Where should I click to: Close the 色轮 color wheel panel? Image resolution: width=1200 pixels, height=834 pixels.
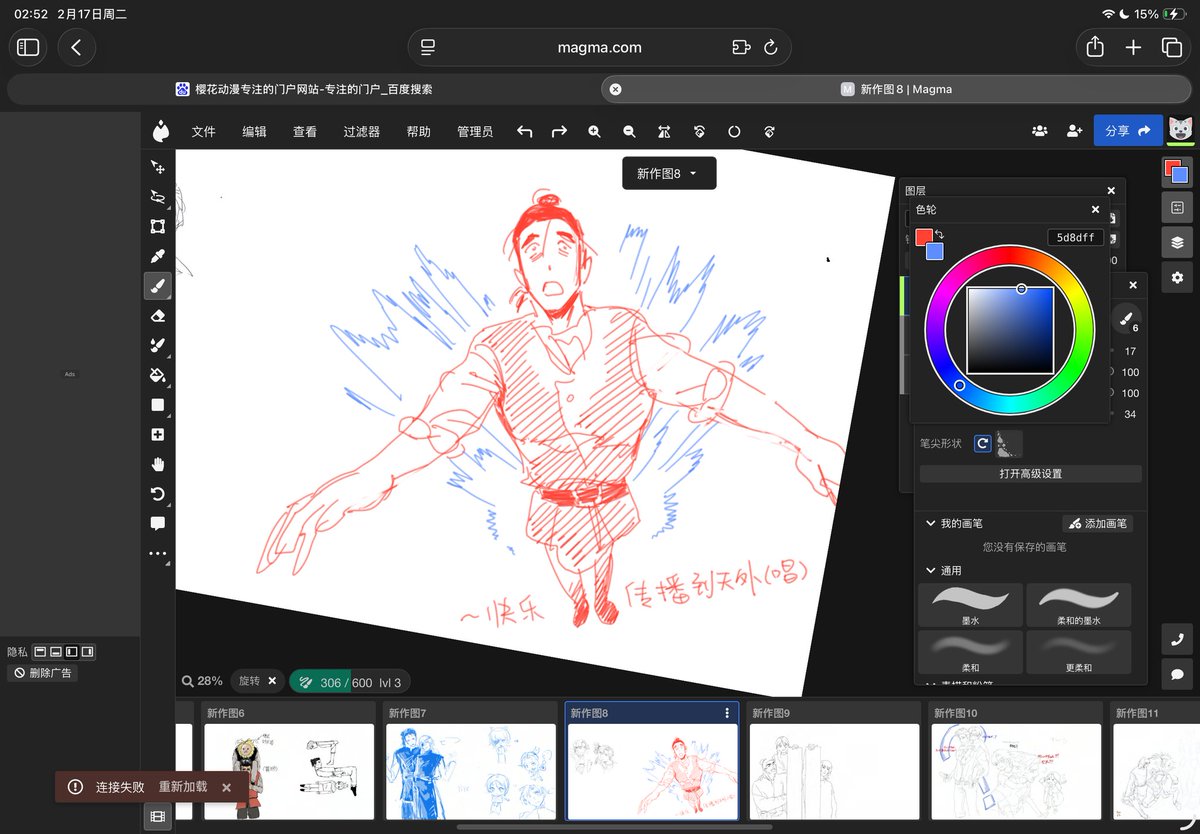click(1095, 210)
